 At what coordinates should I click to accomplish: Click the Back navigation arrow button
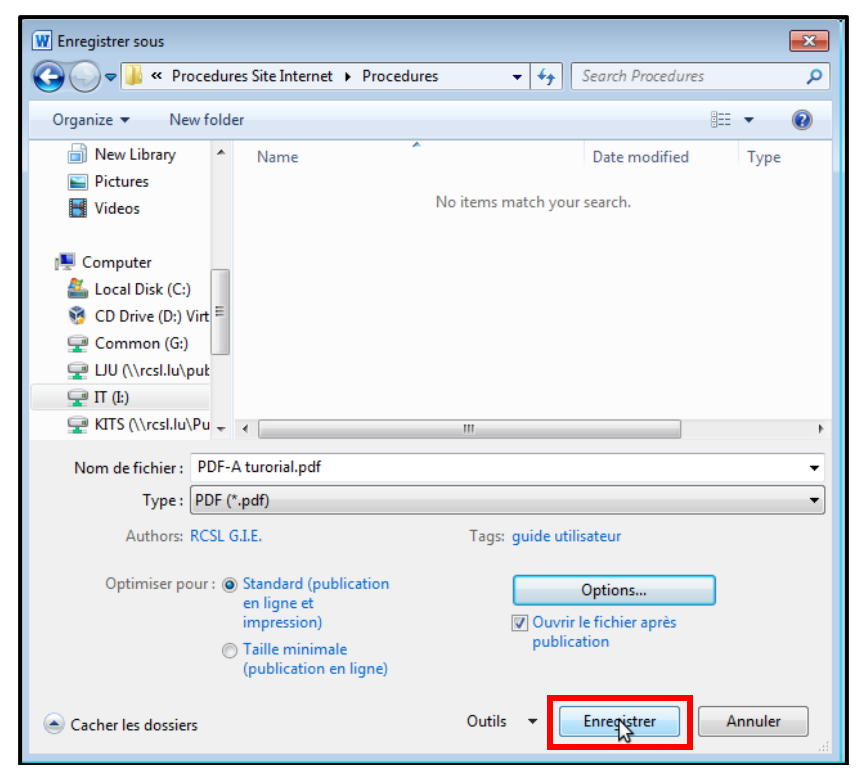click(x=48, y=76)
